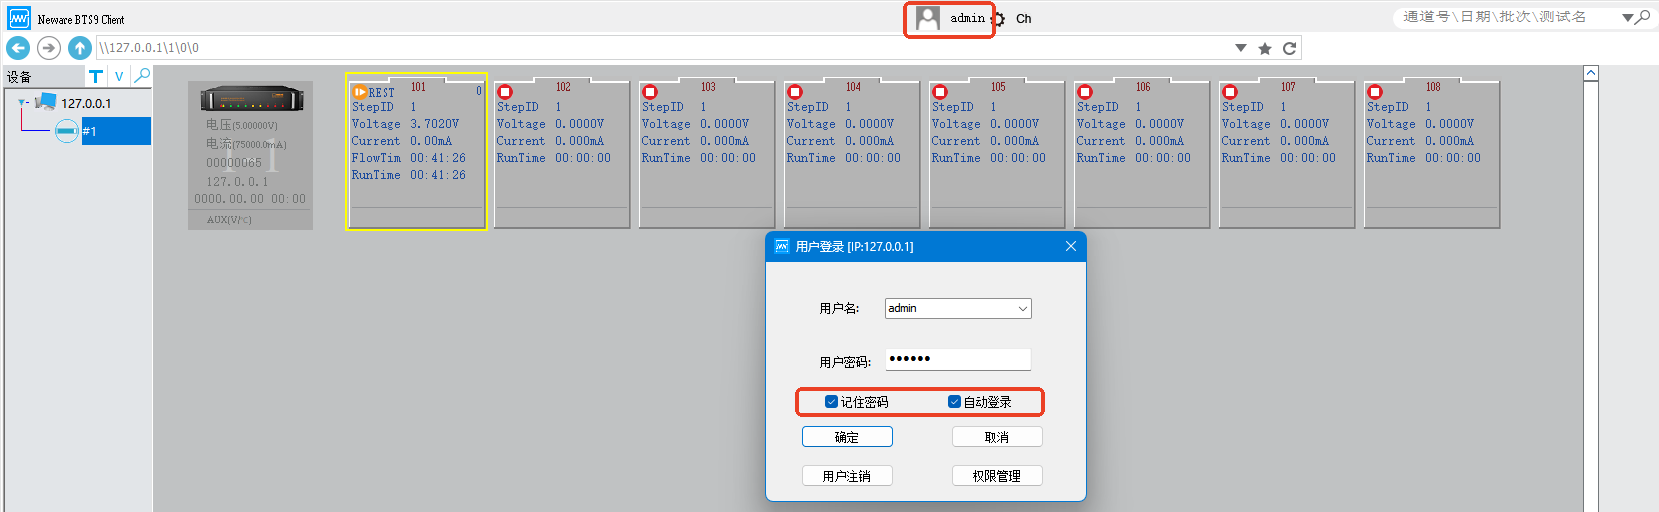Click the stop status icon on channel 105
1659x512 pixels.
click(940, 92)
